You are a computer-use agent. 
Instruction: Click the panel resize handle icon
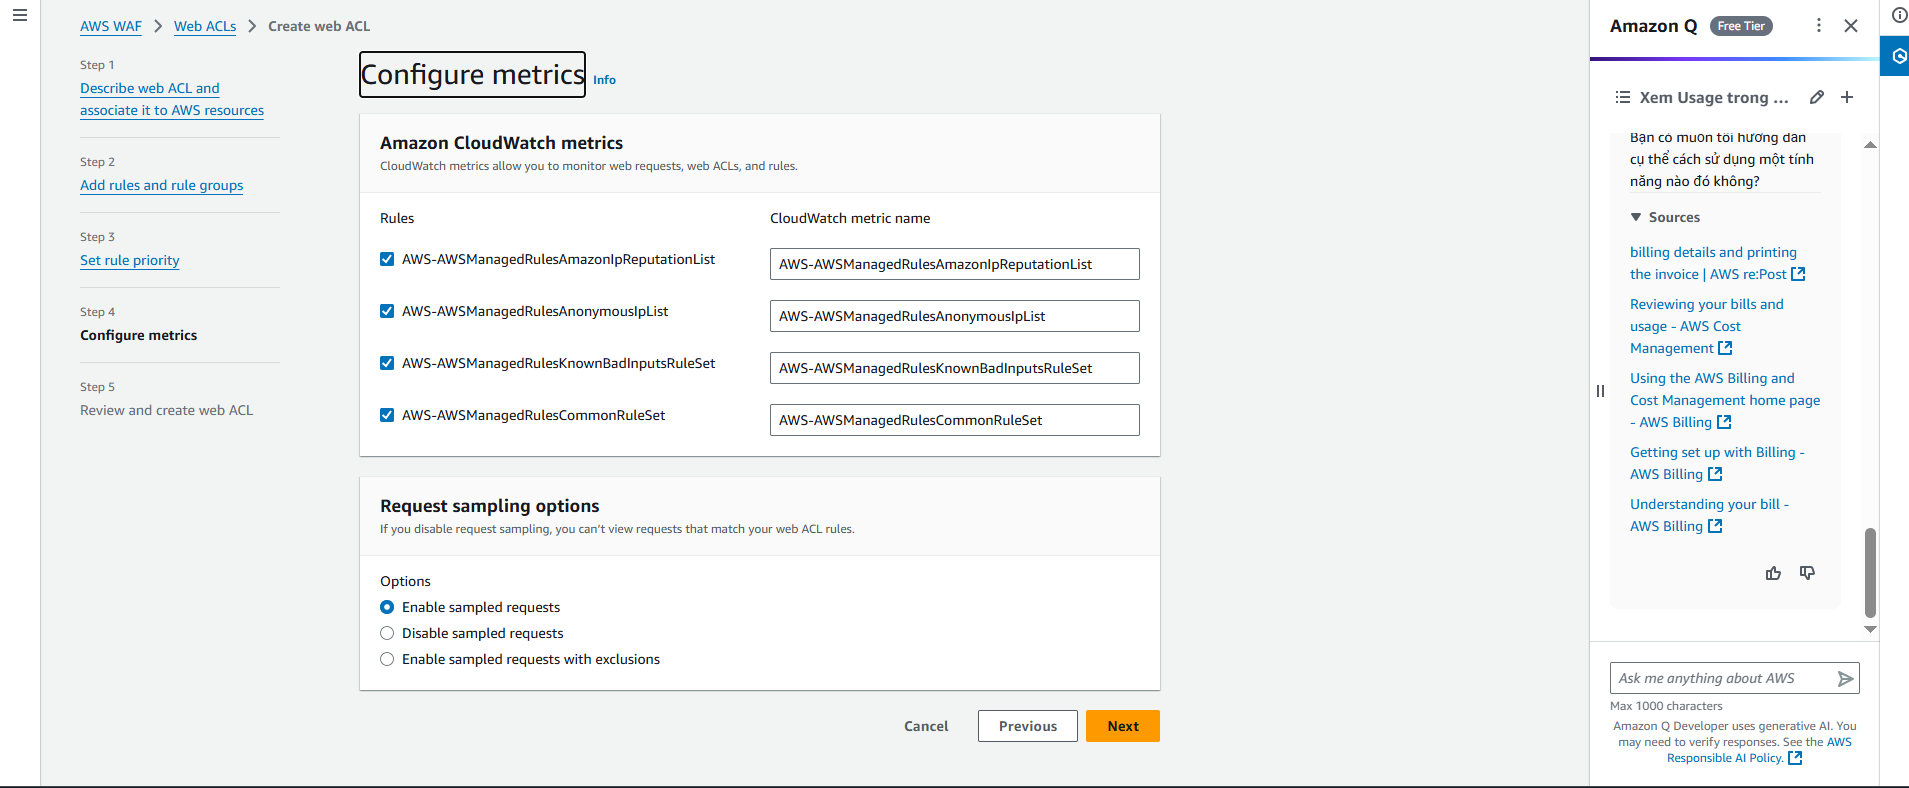(x=1600, y=391)
